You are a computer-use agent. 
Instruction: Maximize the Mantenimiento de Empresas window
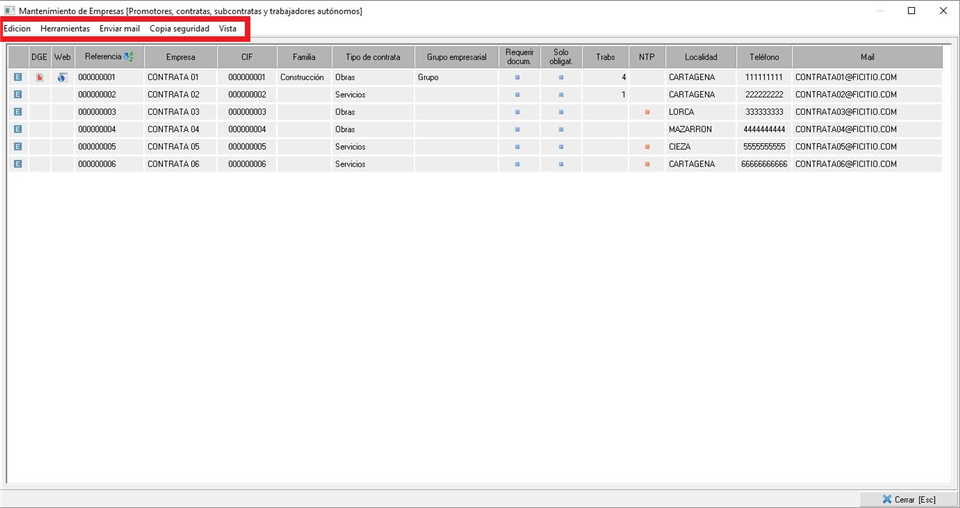(x=912, y=11)
